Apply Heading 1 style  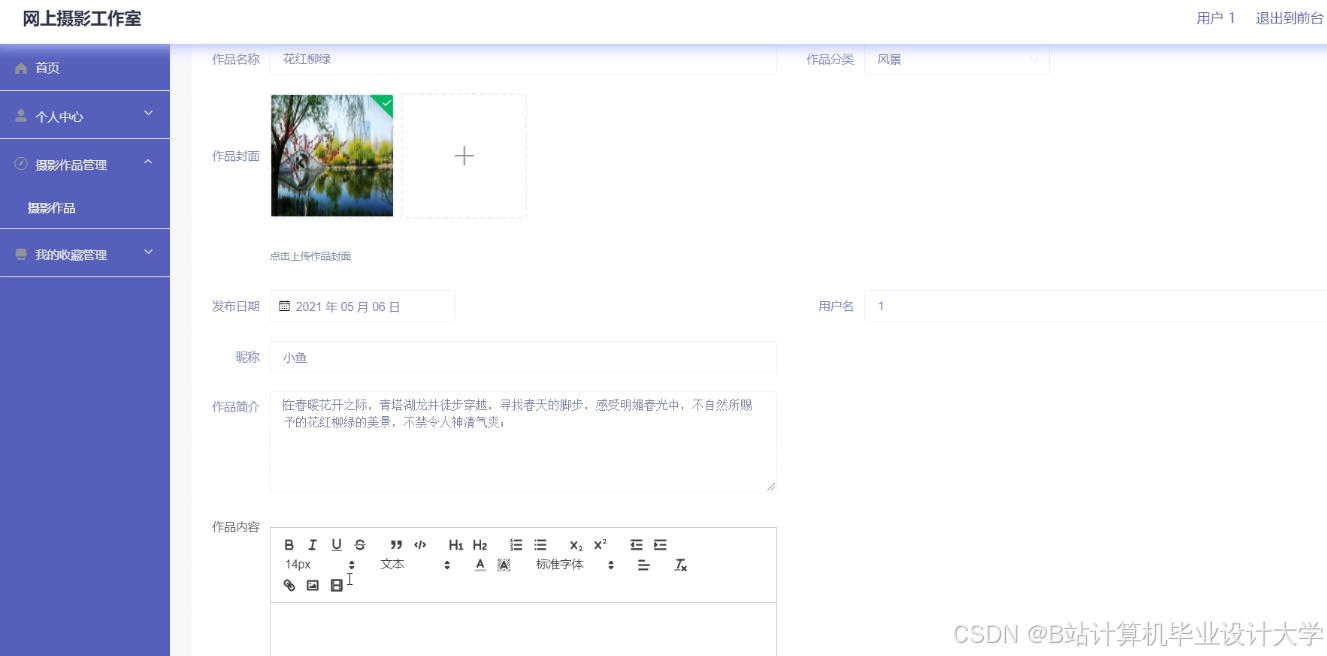[456, 545]
